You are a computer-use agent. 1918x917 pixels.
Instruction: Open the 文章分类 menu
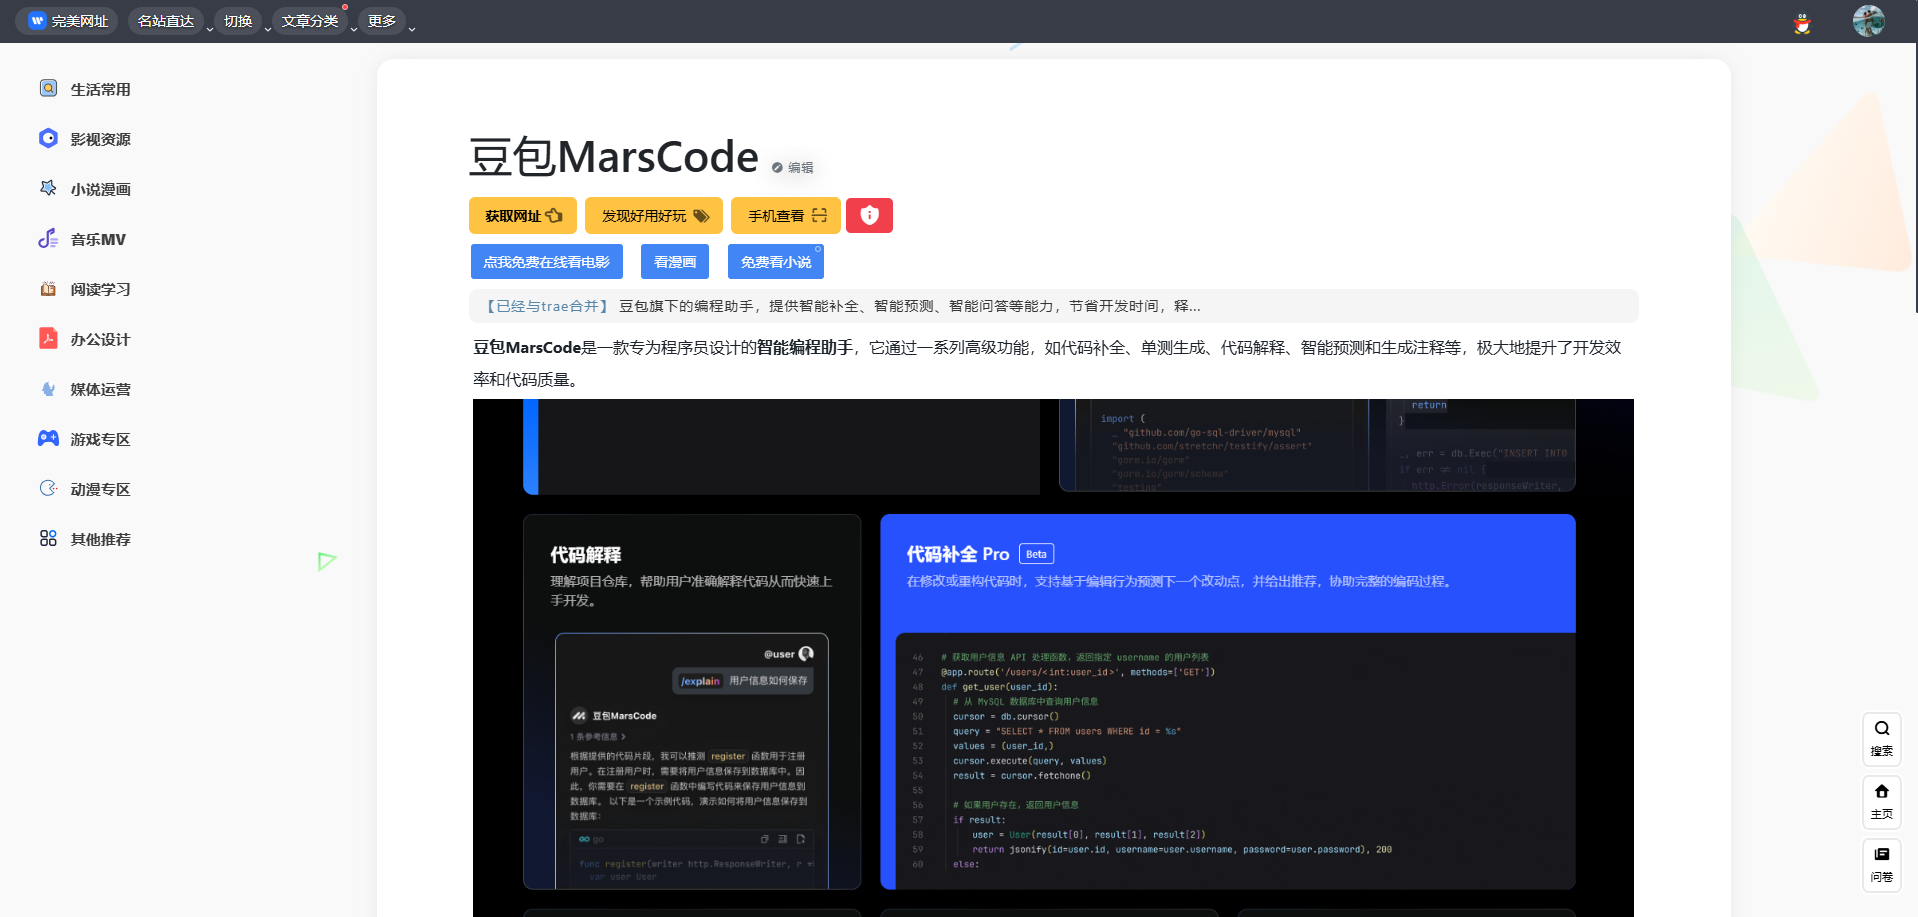click(310, 21)
